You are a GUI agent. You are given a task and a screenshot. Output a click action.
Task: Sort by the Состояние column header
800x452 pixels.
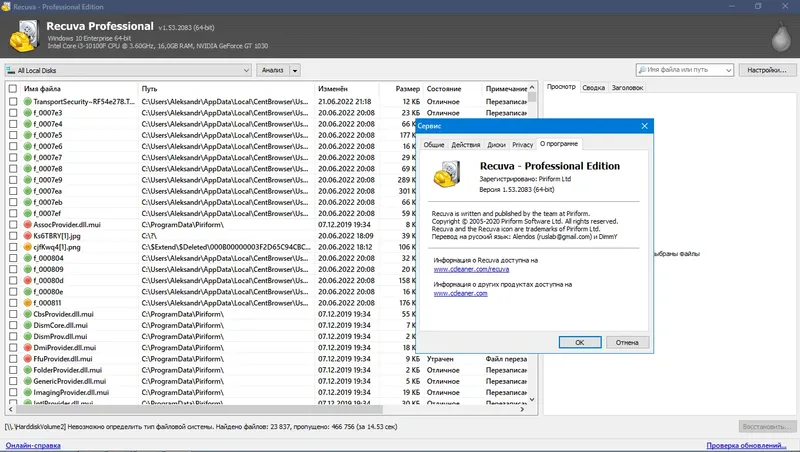(x=444, y=89)
